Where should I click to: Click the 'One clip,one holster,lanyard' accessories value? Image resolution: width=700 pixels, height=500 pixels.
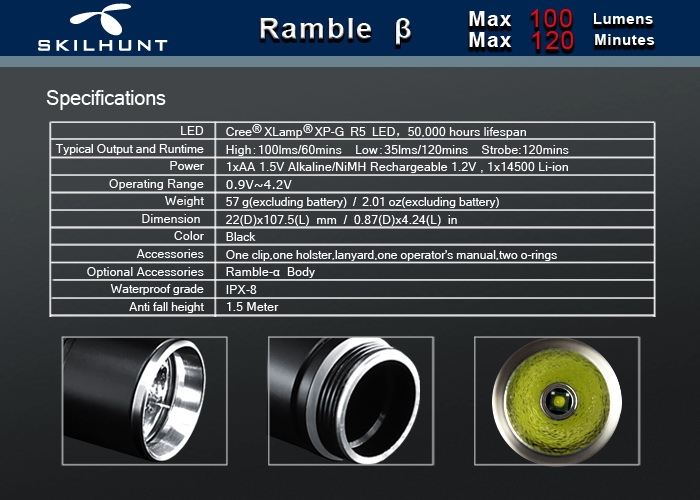coord(391,255)
